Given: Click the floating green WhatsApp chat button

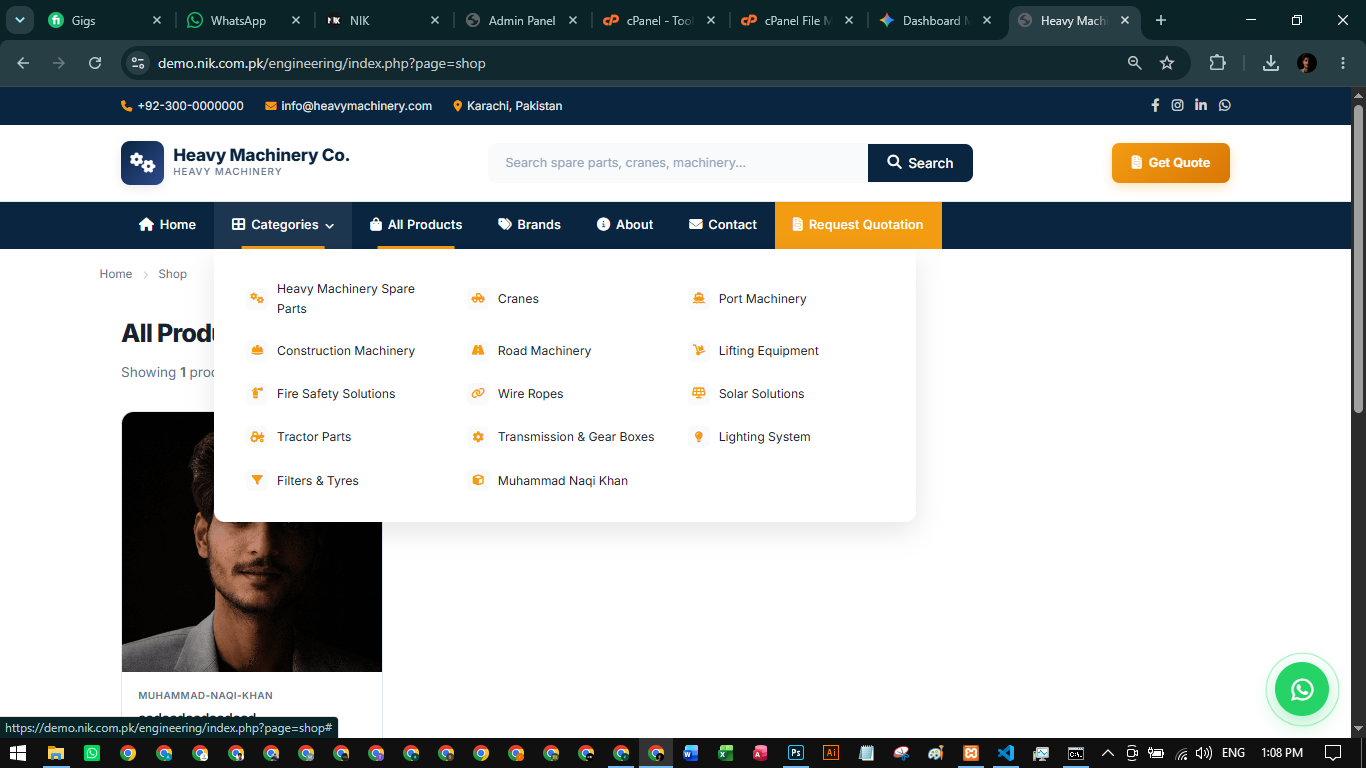Looking at the screenshot, I should (x=1302, y=689).
